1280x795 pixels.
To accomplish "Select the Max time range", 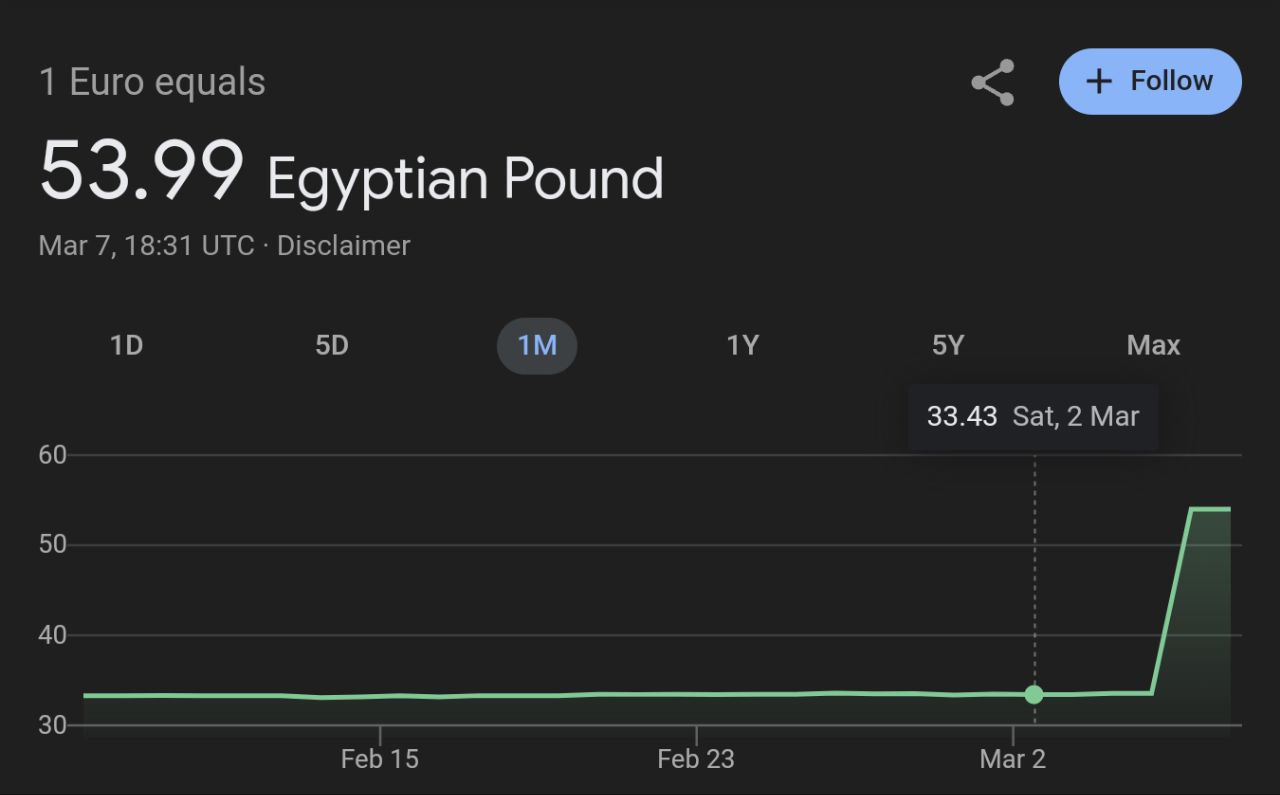I will (1153, 345).
